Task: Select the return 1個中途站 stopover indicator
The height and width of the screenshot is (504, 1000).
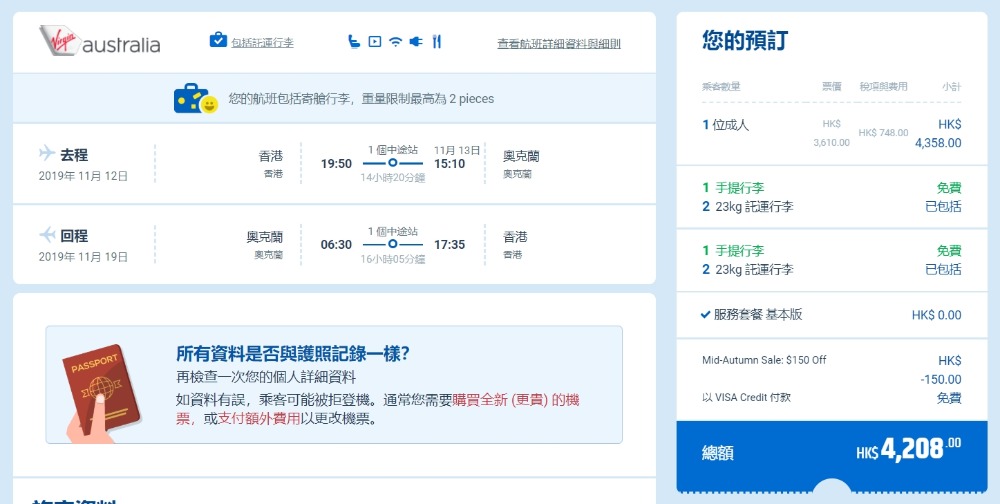Action: click(x=392, y=243)
